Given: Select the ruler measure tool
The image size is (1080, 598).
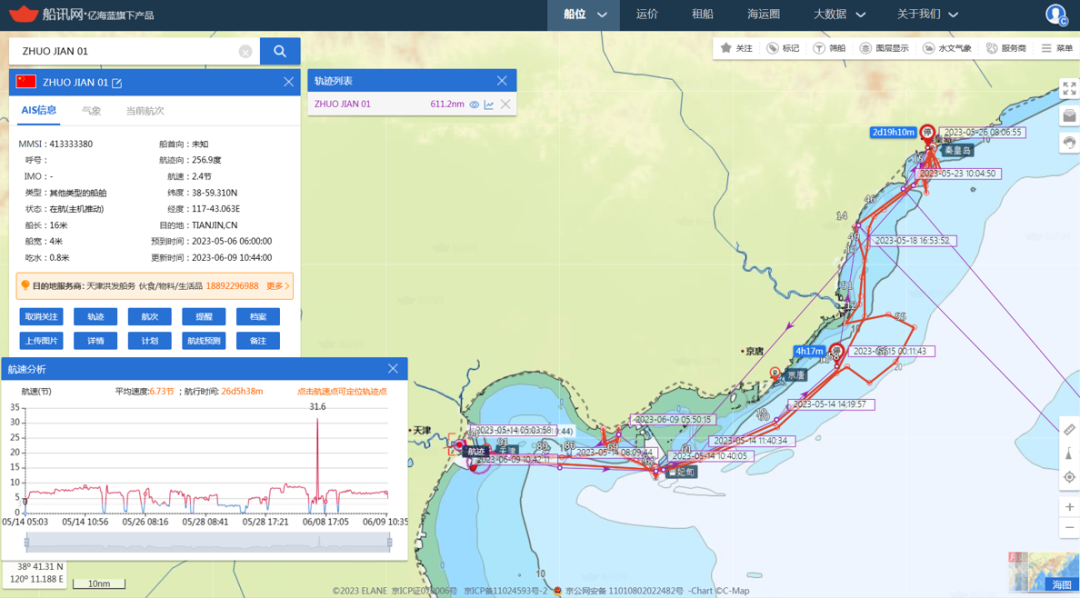Looking at the screenshot, I should [x=1069, y=429].
